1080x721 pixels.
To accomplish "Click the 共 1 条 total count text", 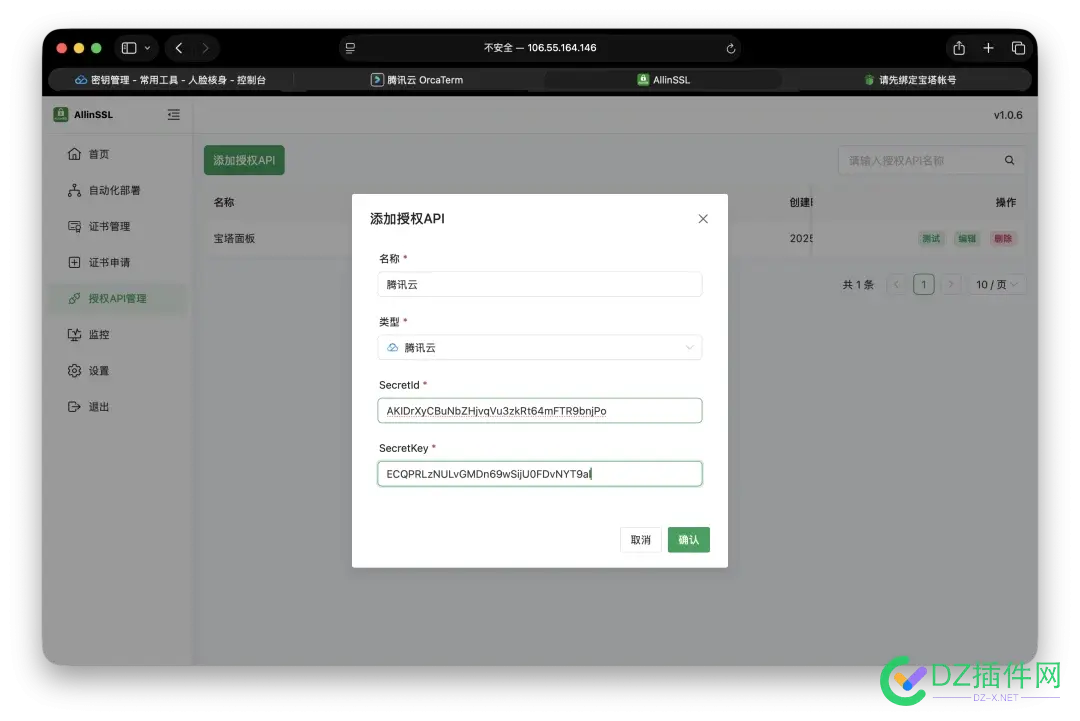I will 858,284.
